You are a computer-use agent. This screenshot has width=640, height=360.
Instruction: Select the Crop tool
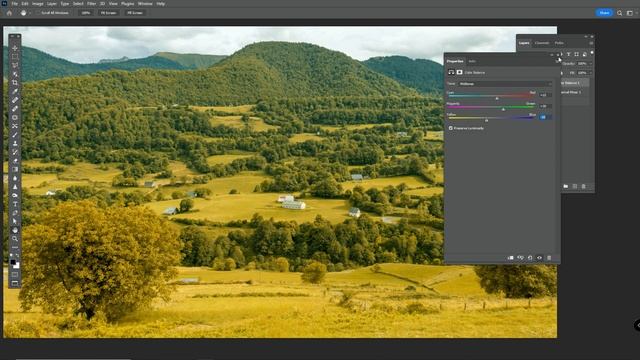(x=15, y=83)
